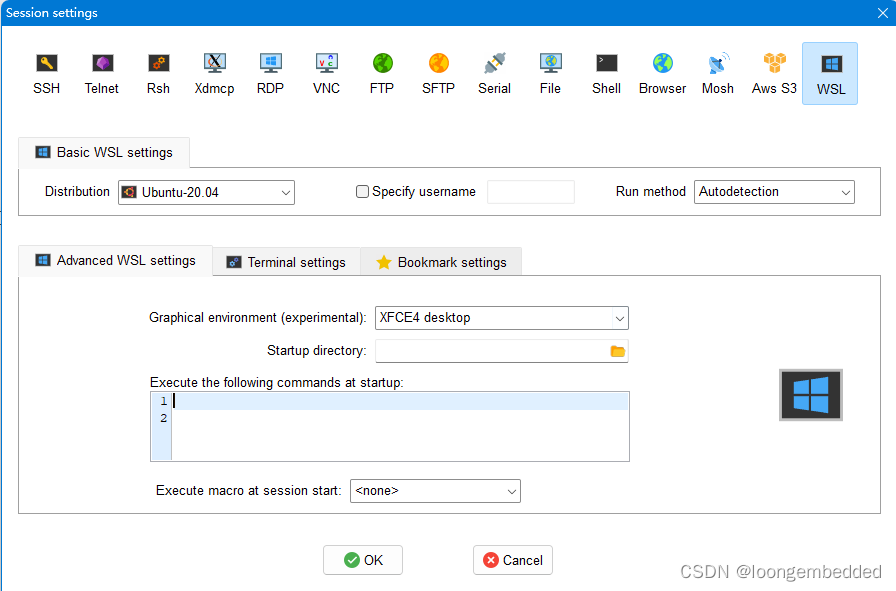Image resolution: width=896 pixels, height=591 pixels.
Task: Open the Bookmark settings tab
Action: [441, 262]
